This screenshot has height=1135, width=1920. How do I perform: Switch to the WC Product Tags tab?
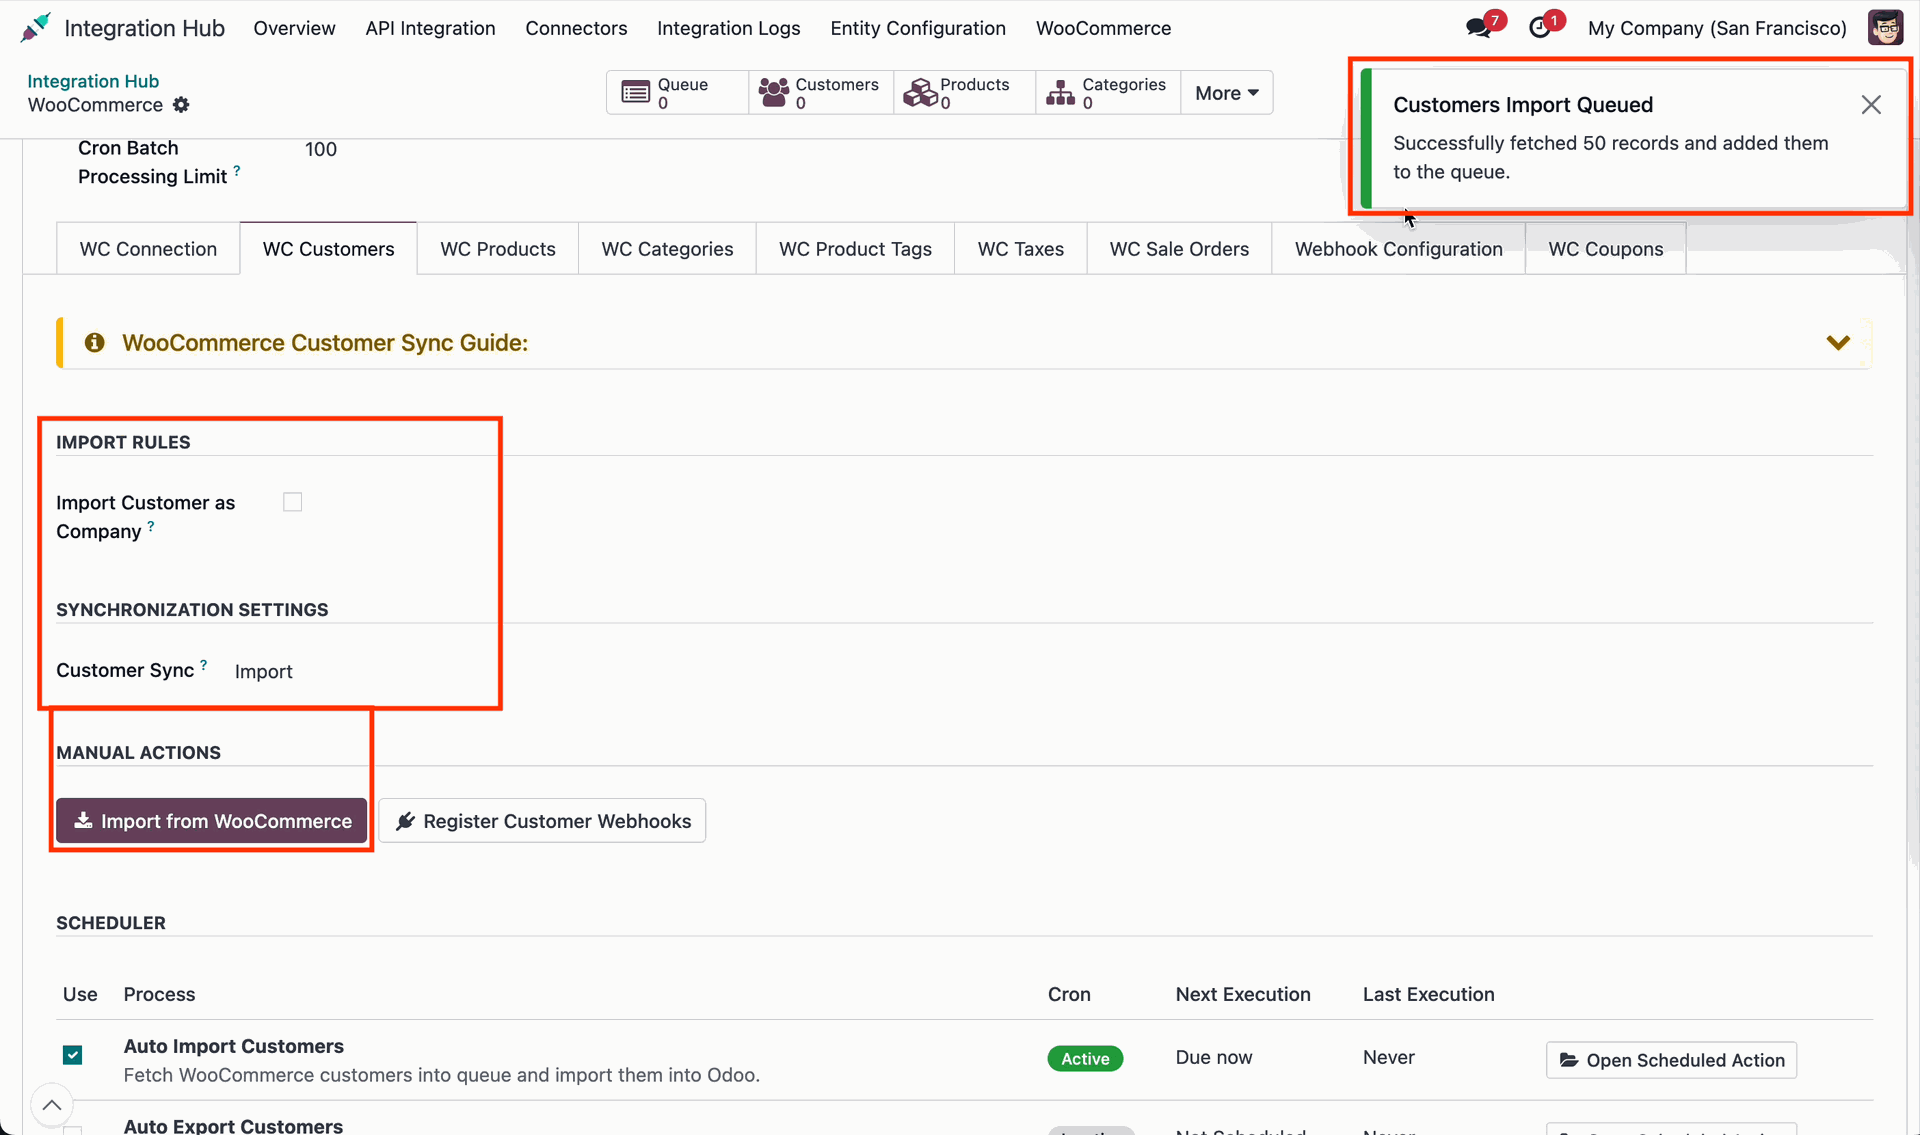855,249
